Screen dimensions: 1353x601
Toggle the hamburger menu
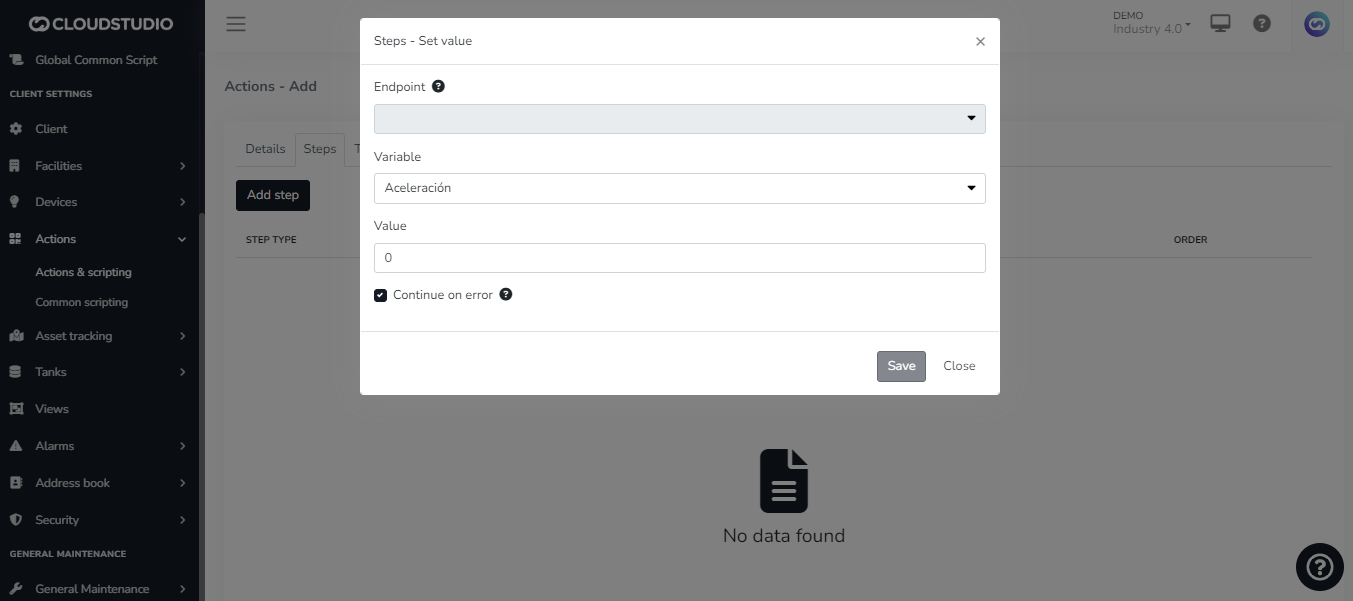pyautogui.click(x=236, y=23)
